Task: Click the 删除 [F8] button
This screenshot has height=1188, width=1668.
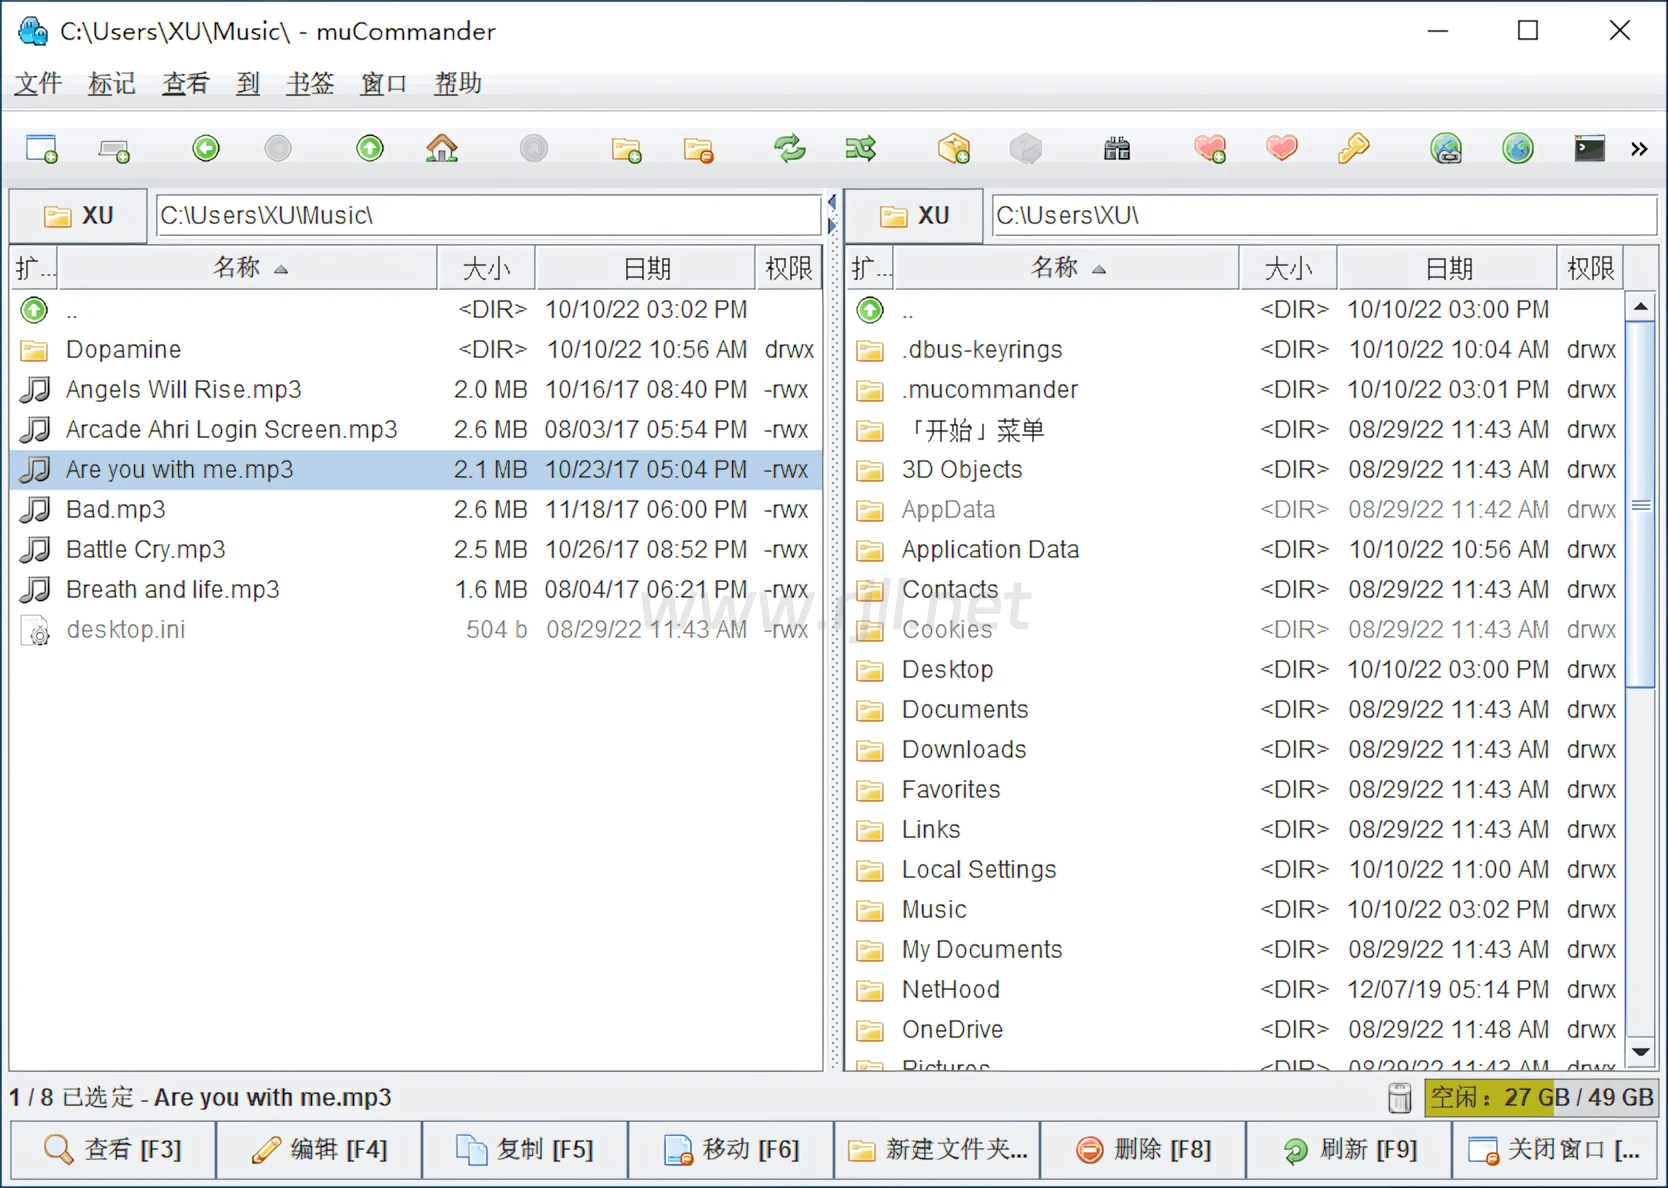Action: click(x=1143, y=1150)
